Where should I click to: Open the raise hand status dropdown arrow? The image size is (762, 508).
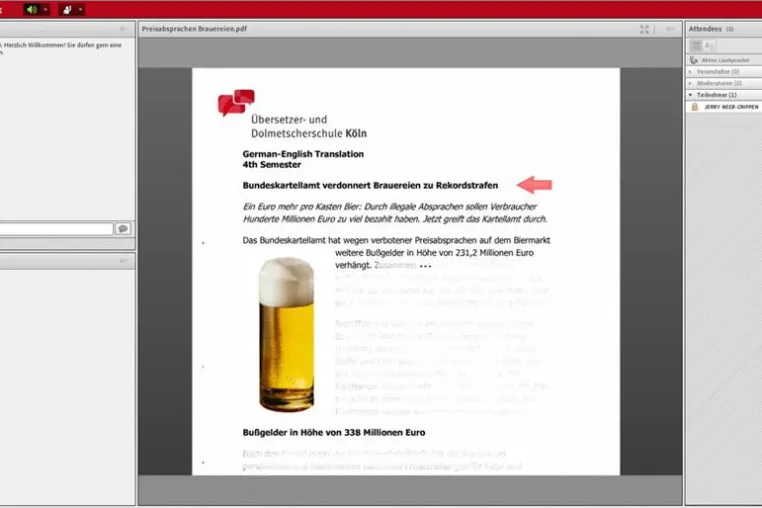pyautogui.click(x=80, y=9)
